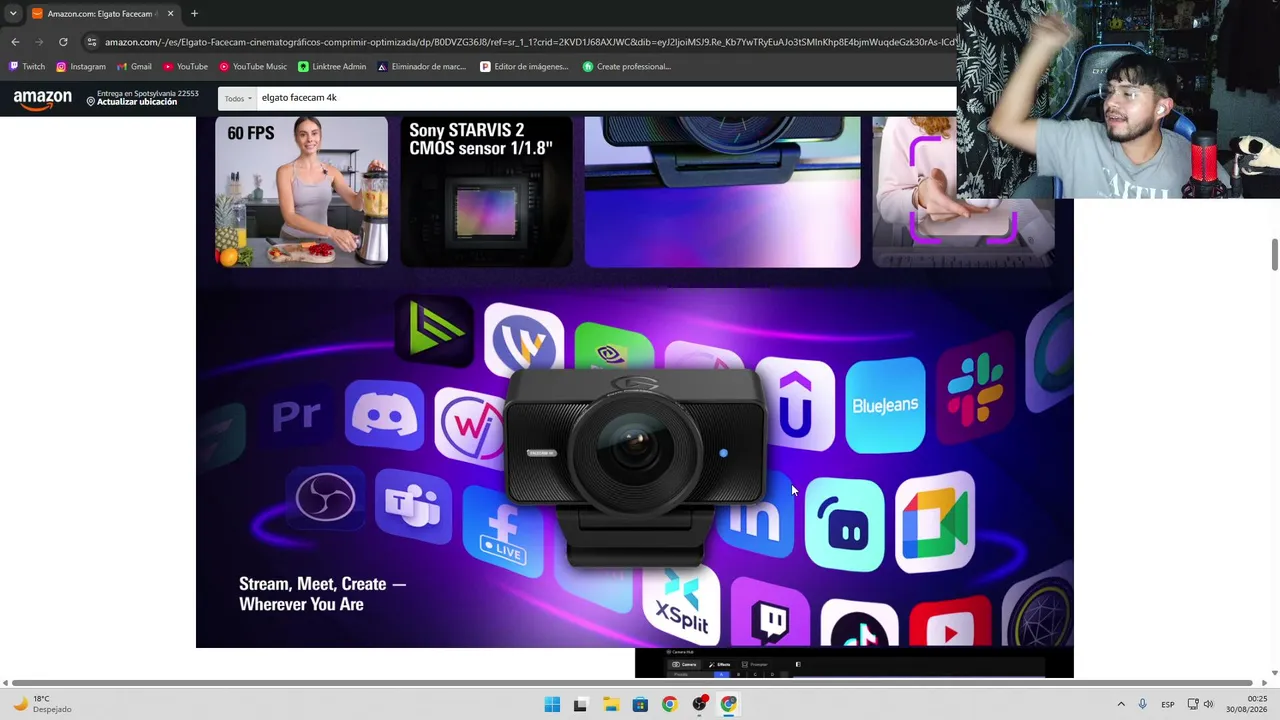
Task: Open a new browser tab
Action: pyautogui.click(x=194, y=14)
